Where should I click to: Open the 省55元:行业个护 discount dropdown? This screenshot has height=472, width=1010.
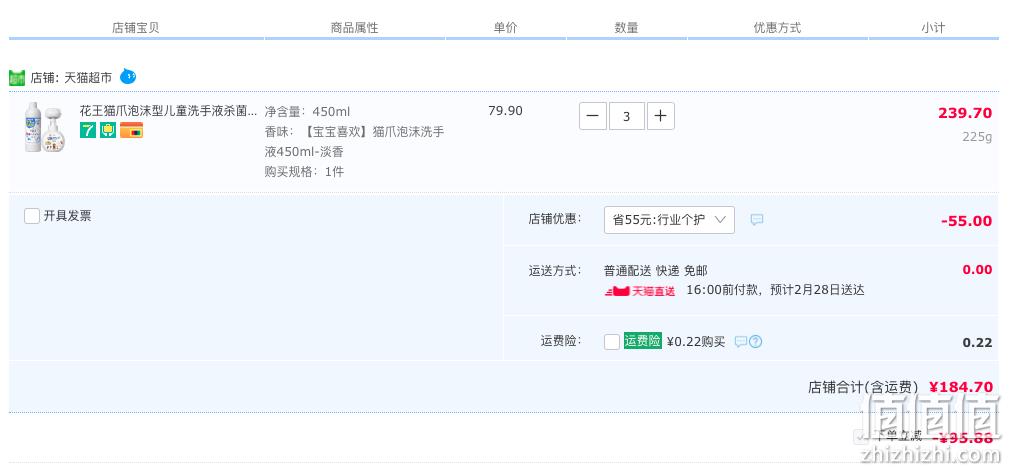pos(669,220)
